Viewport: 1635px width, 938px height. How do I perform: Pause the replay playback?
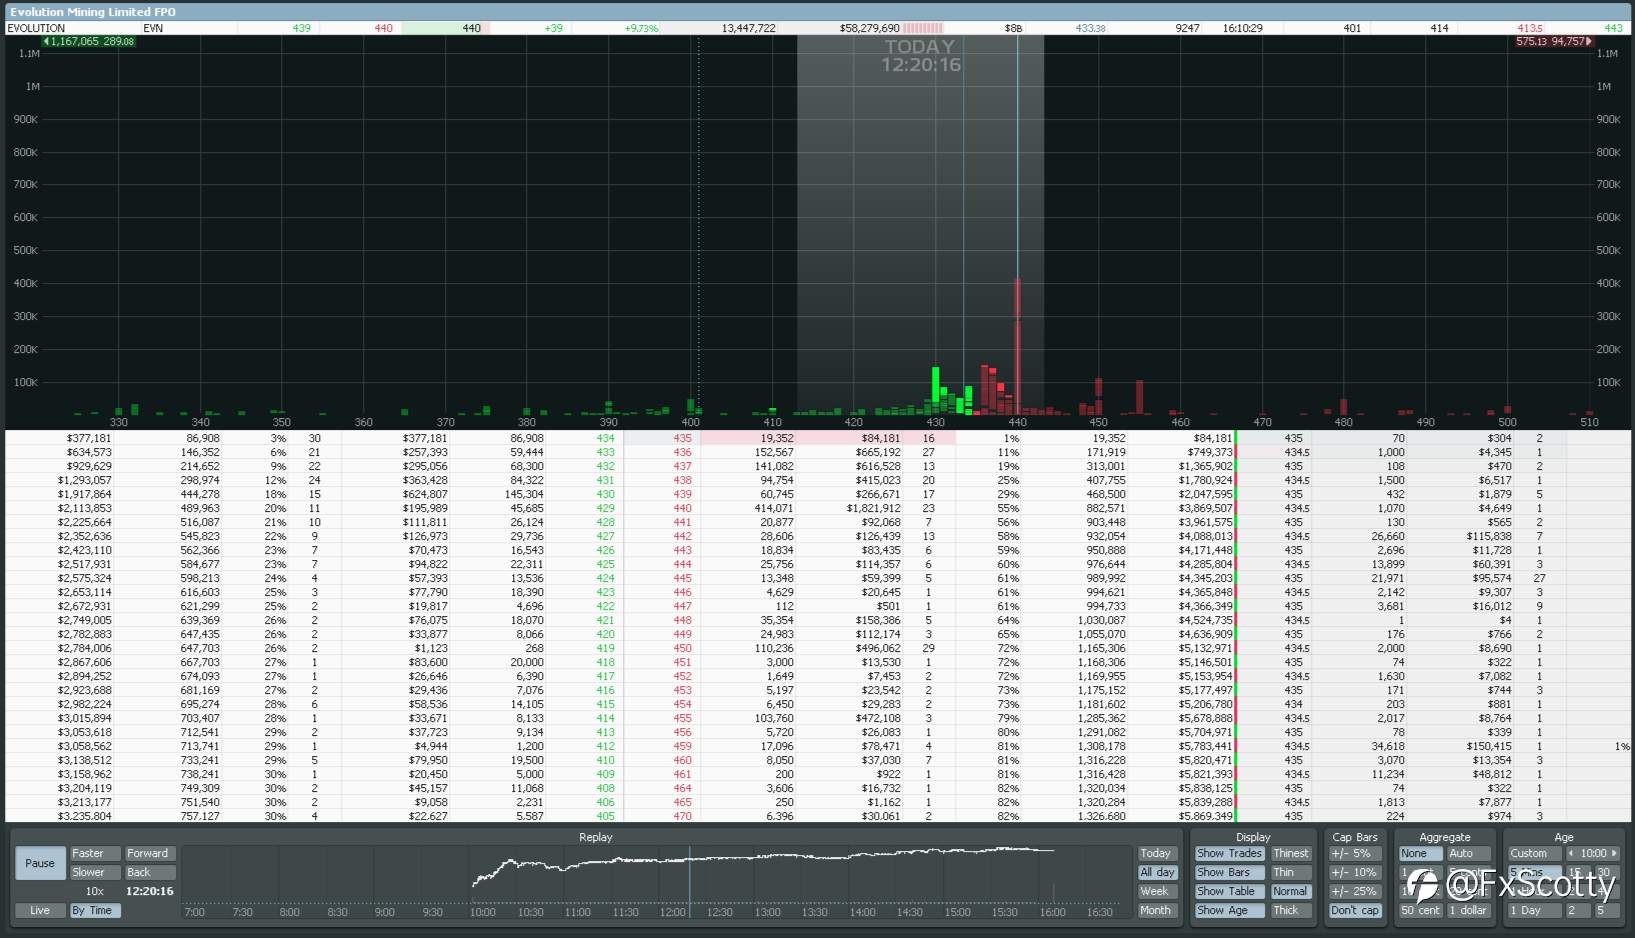[40, 863]
